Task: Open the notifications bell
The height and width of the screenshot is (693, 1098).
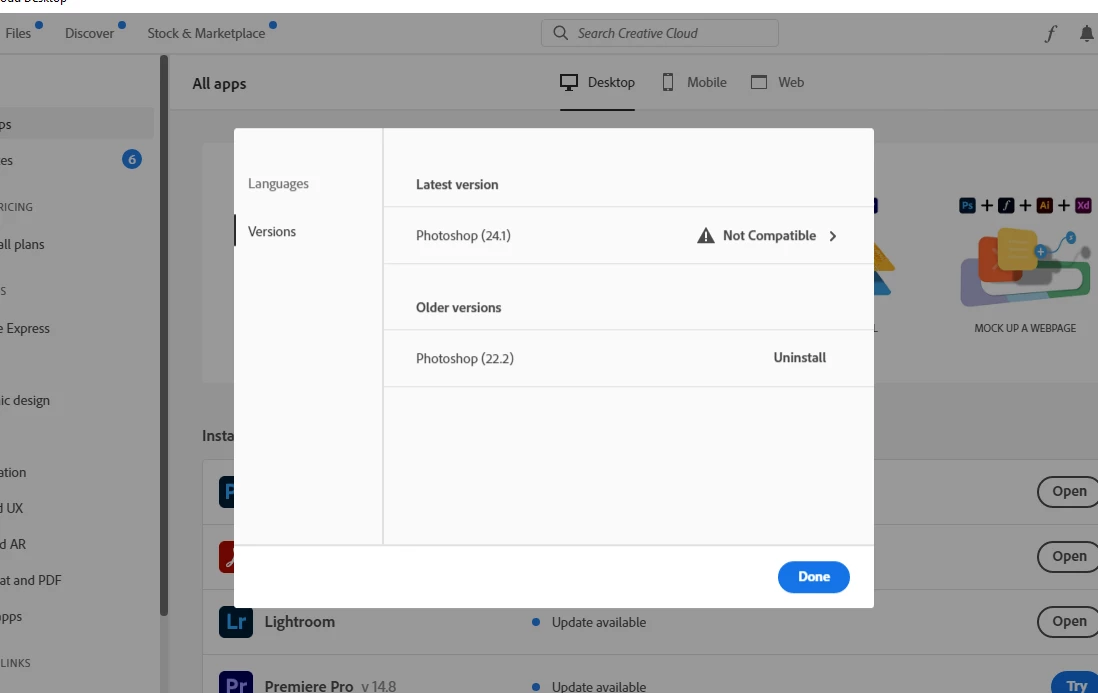Action: [x=1087, y=33]
